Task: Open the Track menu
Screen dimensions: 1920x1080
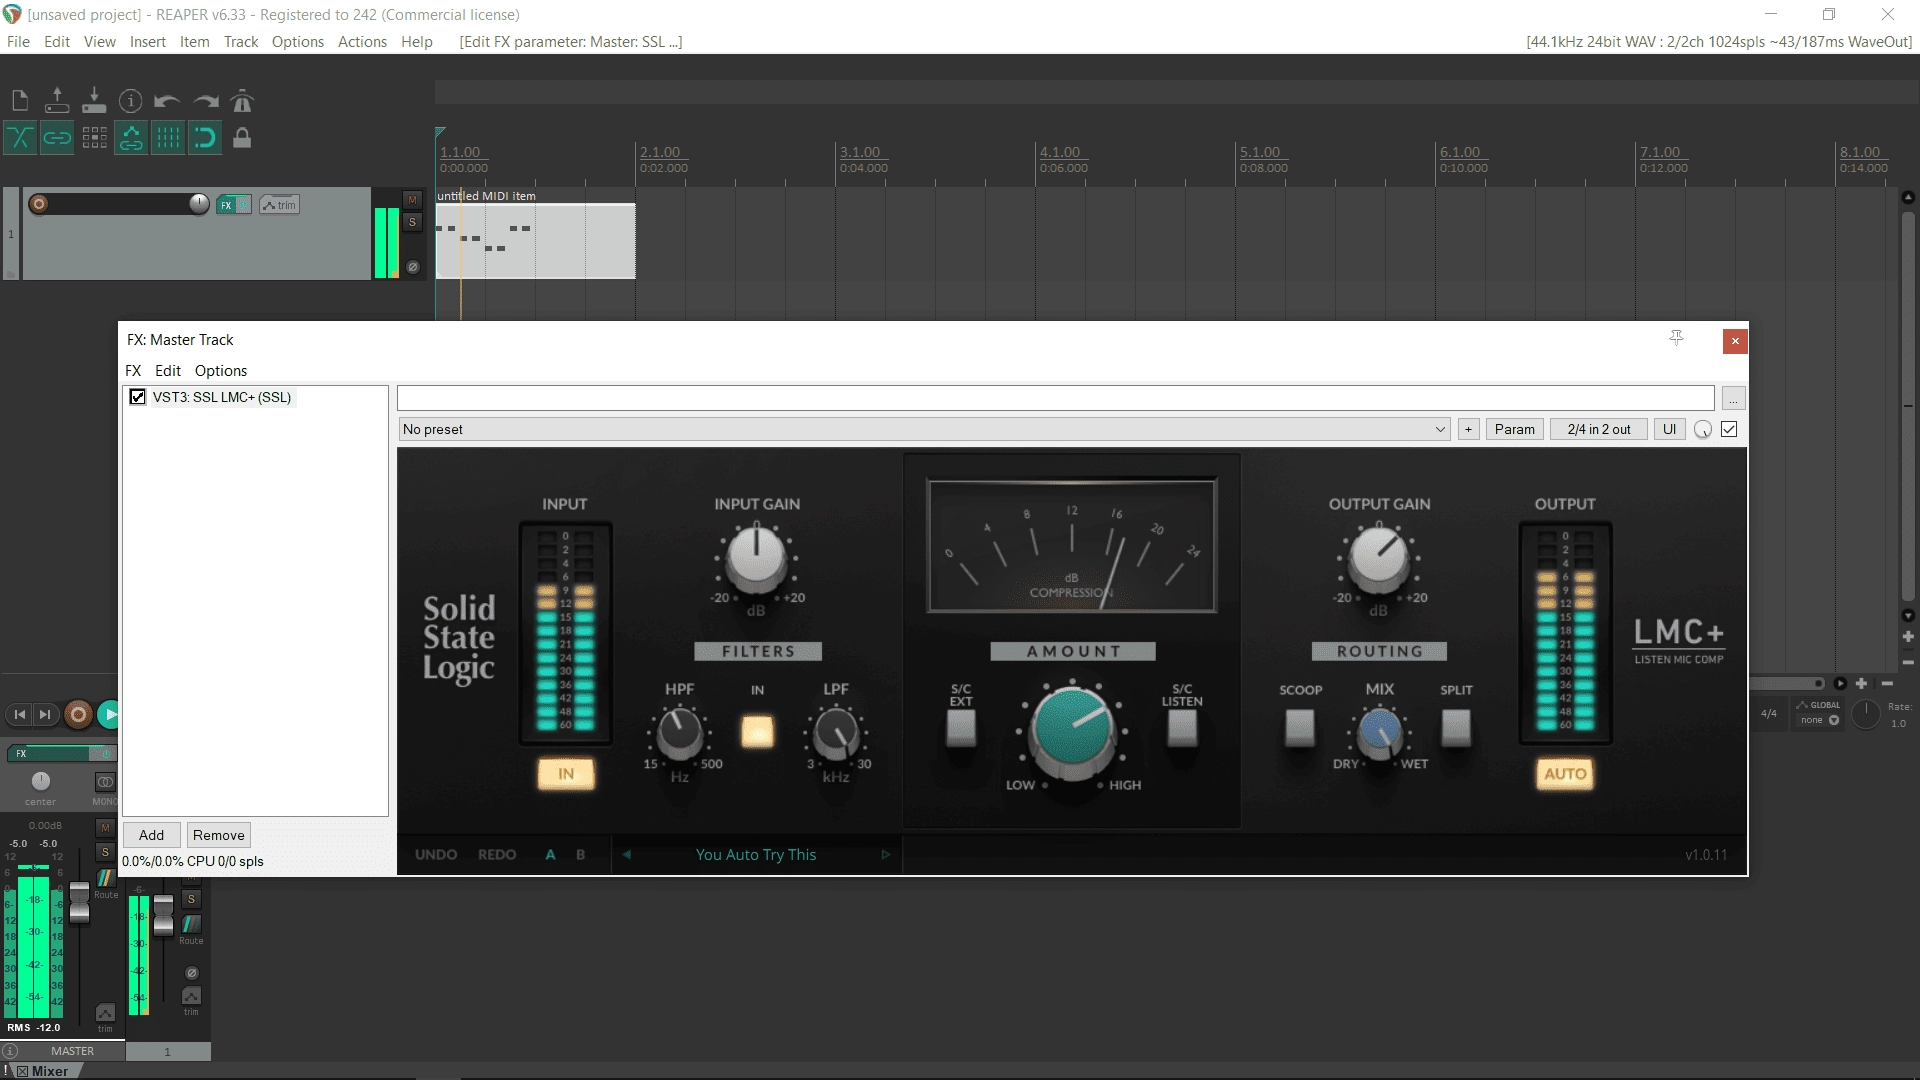Action: pos(241,42)
